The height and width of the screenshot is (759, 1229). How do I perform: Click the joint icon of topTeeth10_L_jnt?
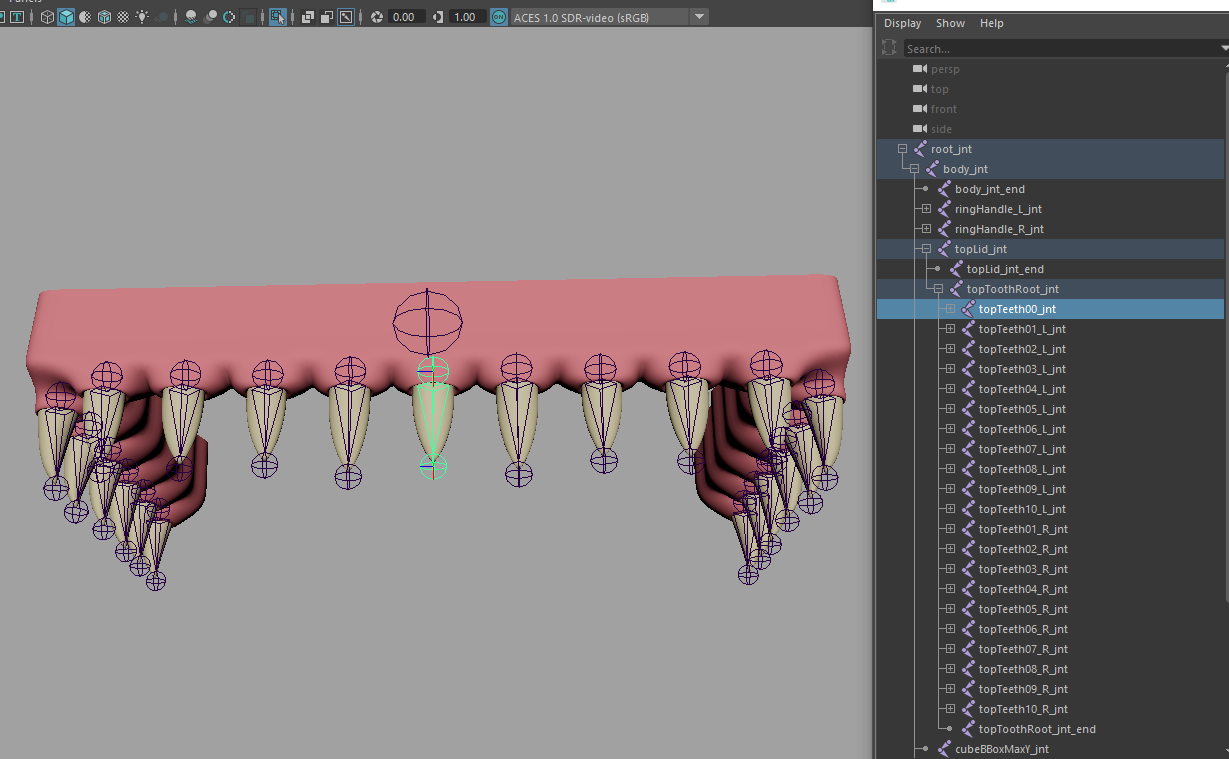point(968,509)
